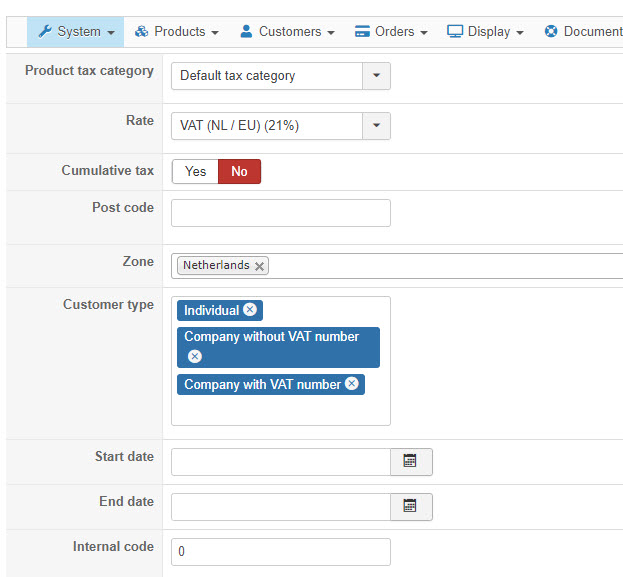
Task: Click the Start date calendar icon
Action: 410,461
